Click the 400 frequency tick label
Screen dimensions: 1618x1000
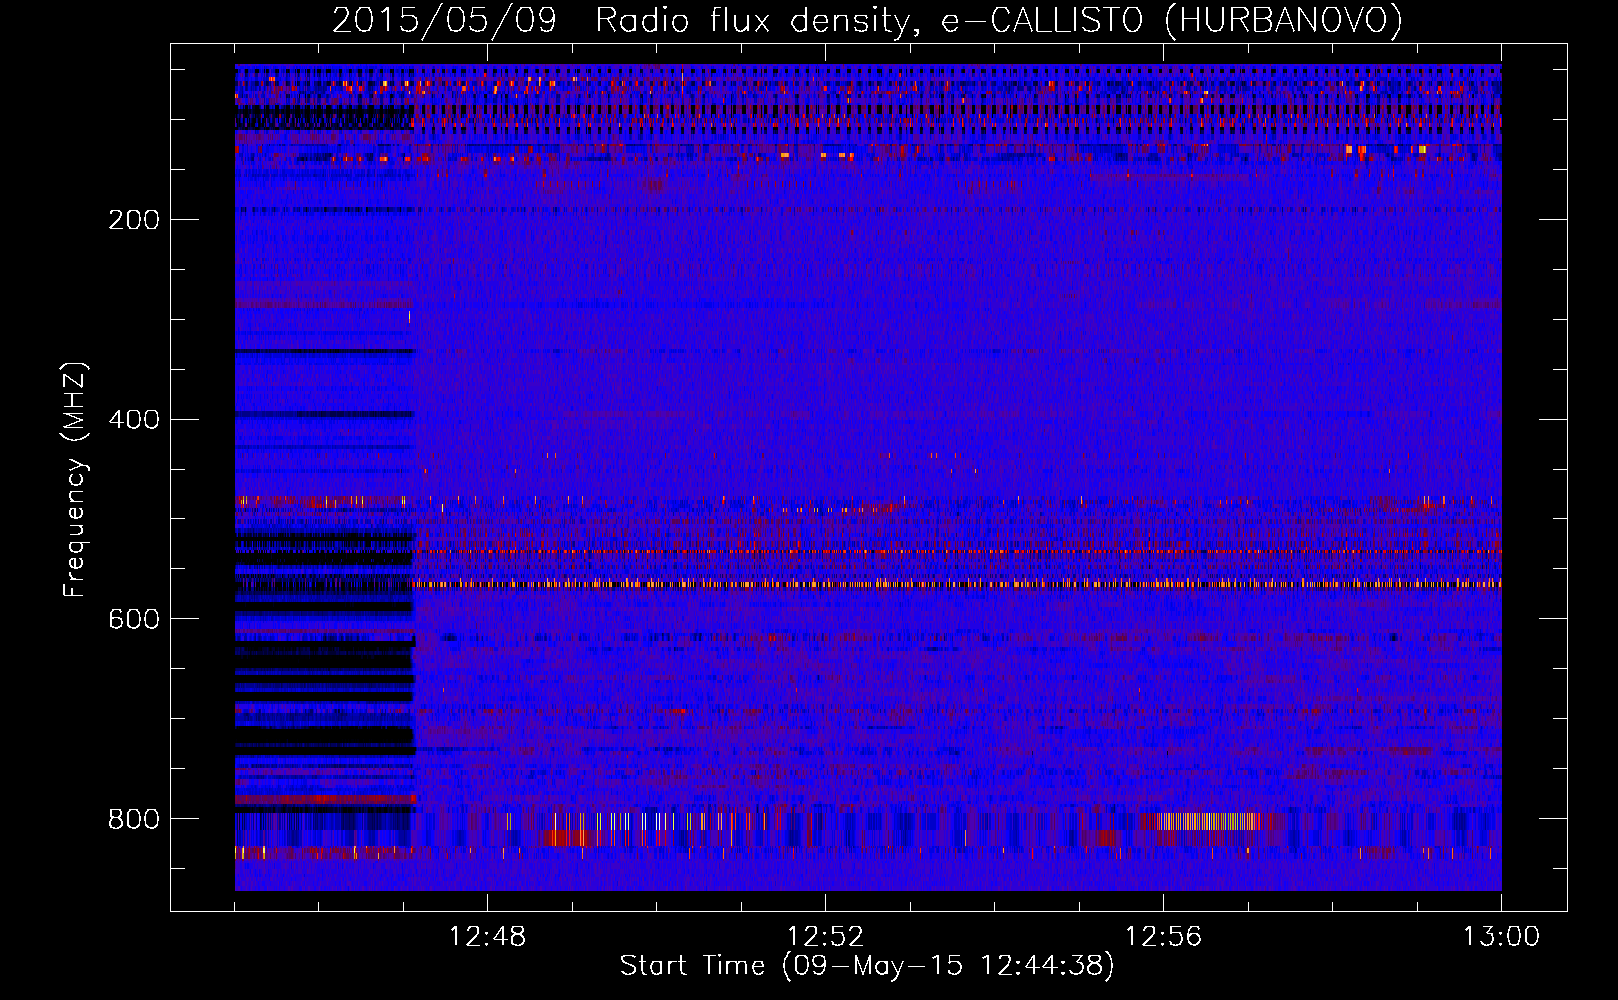coord(134,420)
